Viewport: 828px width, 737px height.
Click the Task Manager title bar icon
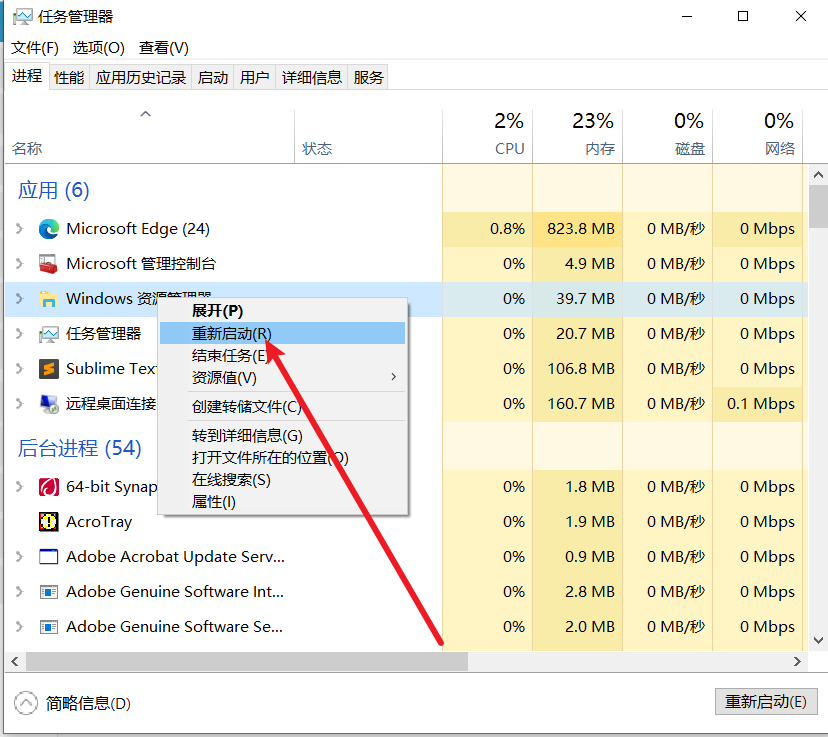click(22, 17)
